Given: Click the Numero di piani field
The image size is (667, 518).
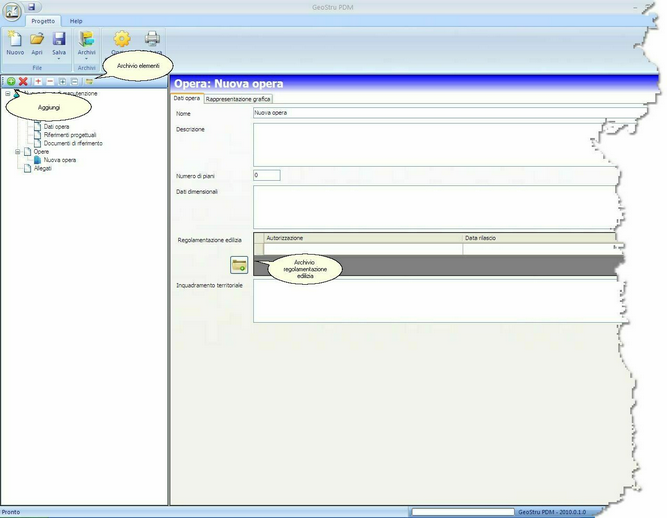Looking at the screenshot, I should click(267, 175).
